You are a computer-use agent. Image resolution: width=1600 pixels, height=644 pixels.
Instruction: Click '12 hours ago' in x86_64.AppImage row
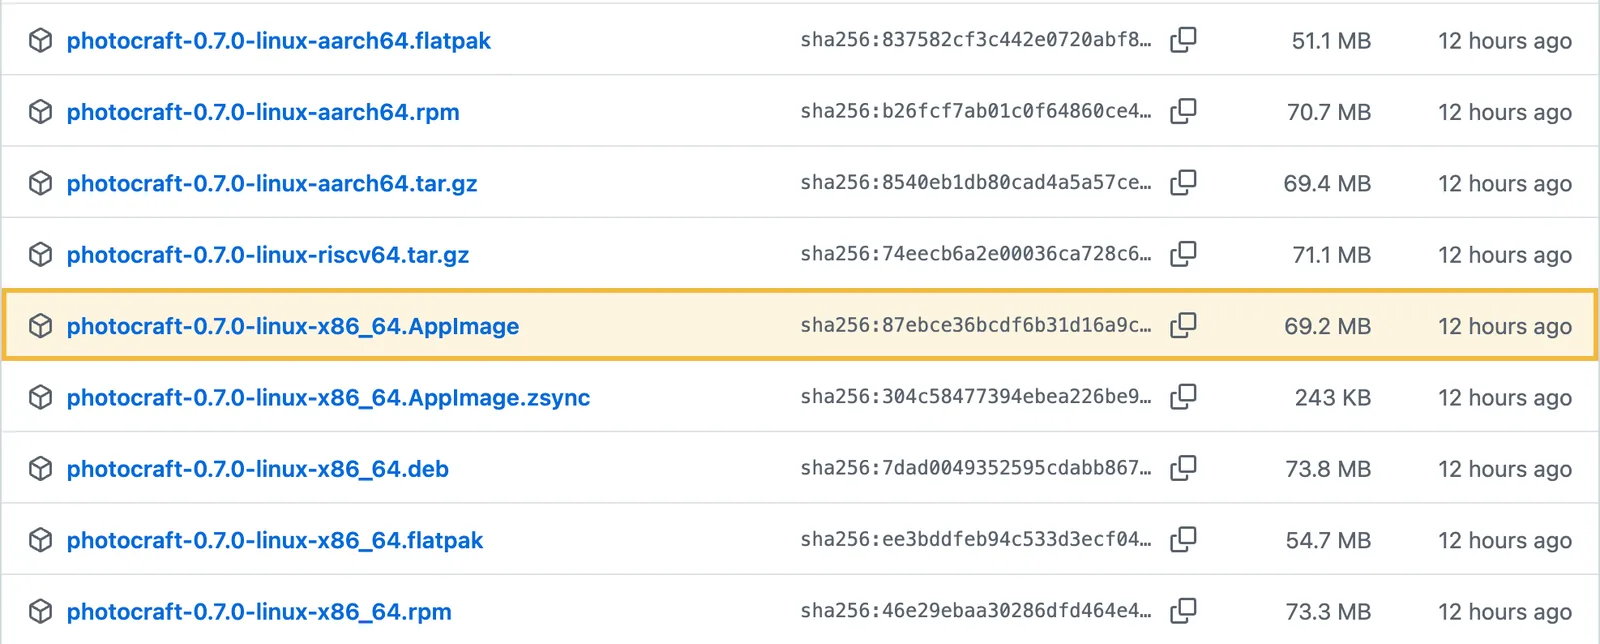click(x=1505, y=326)
